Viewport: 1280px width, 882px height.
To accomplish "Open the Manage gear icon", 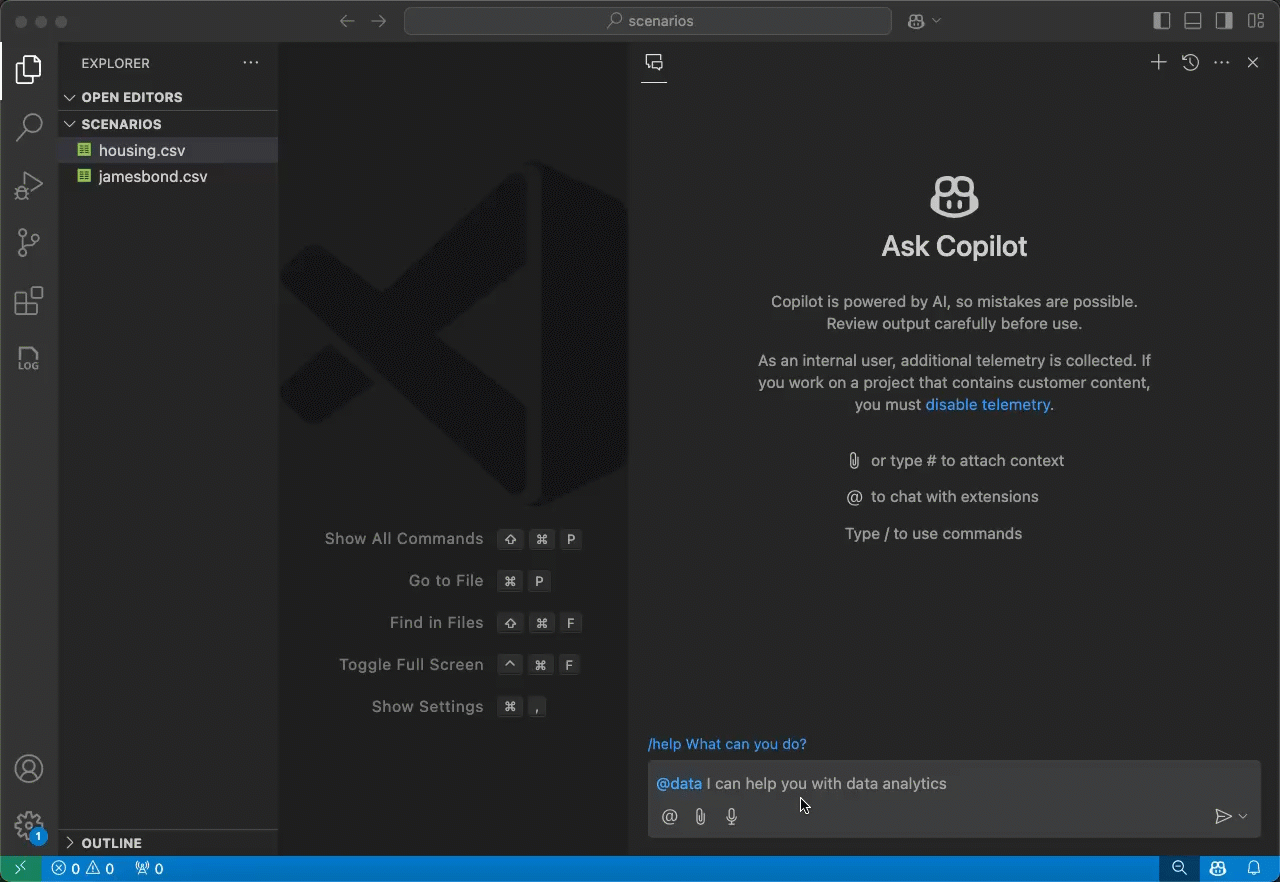I will [29, 826].
